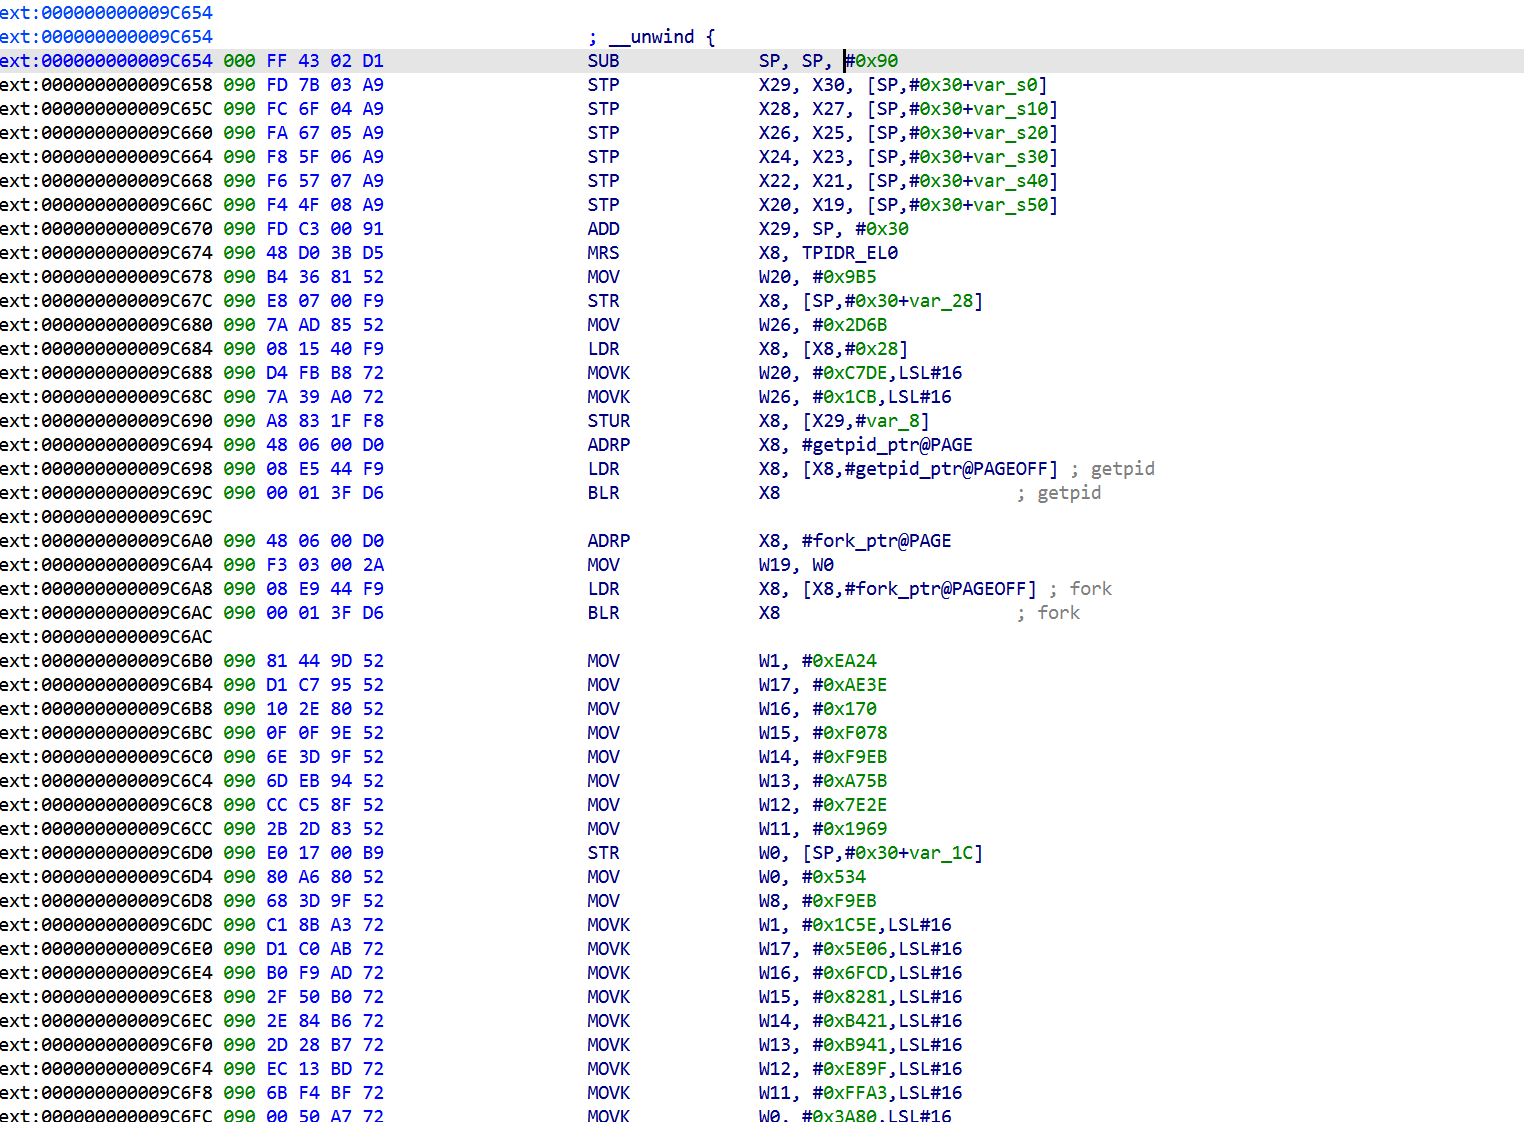Screen dimensions: 1524x1122
Task: Click the opcode bytes FD 7B 03 A9
Action: click(325, 85)
